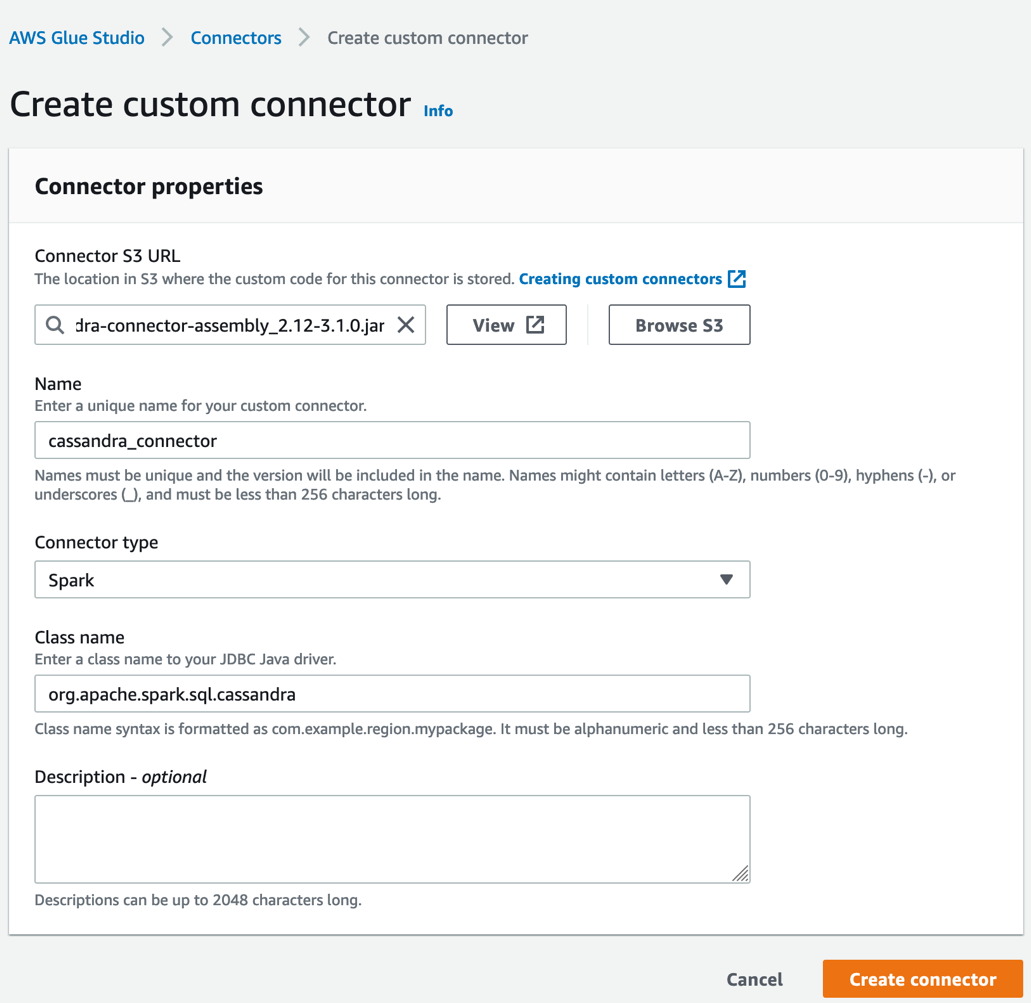
Task: Click the search magnifier icon in S3 URL field
Action: click(x=55, y=325)
